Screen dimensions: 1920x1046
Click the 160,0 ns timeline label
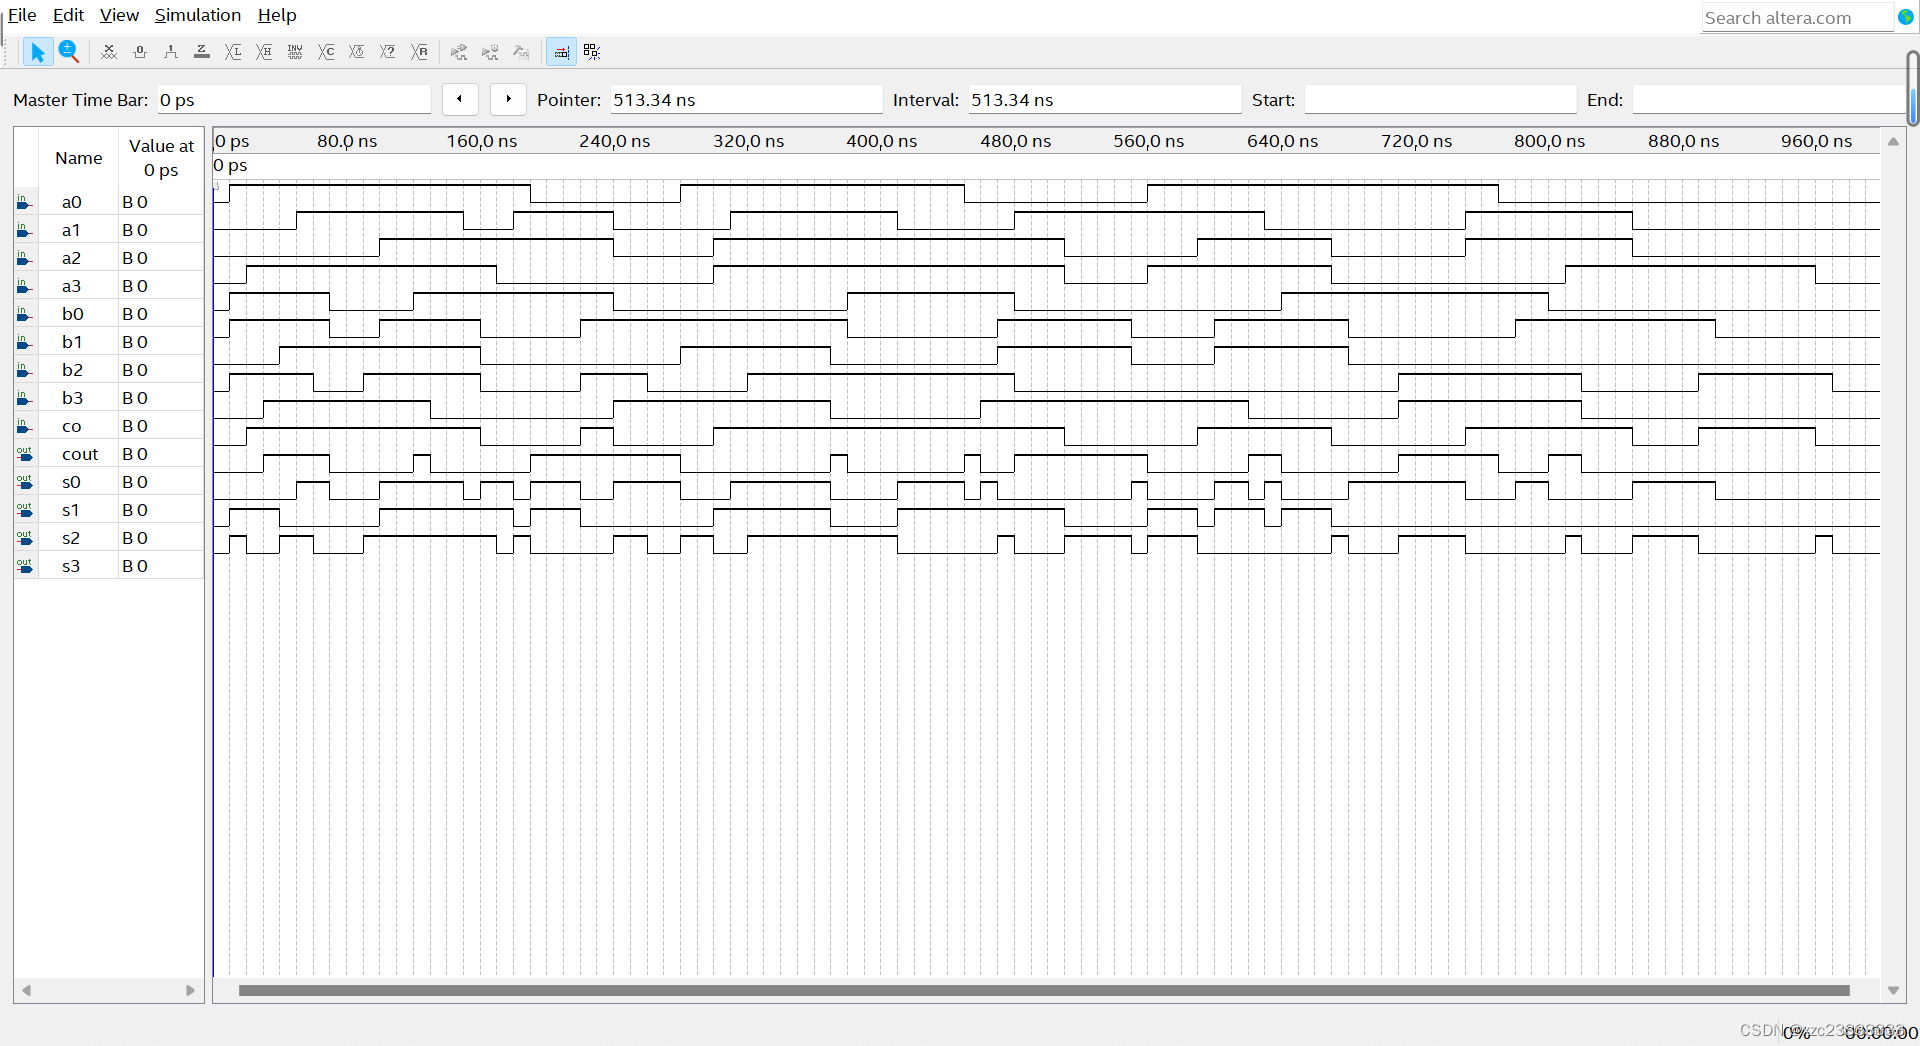(481, 141)
